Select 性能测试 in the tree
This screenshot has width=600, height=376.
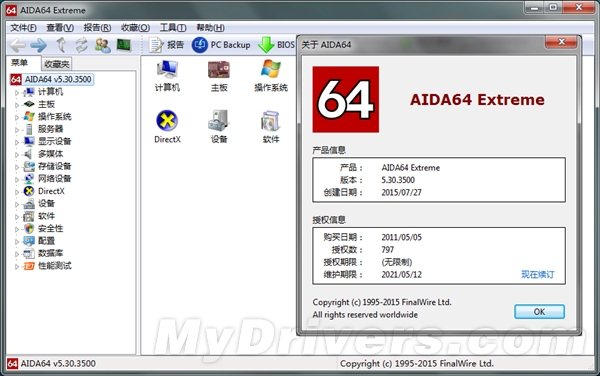click(55, 265)
